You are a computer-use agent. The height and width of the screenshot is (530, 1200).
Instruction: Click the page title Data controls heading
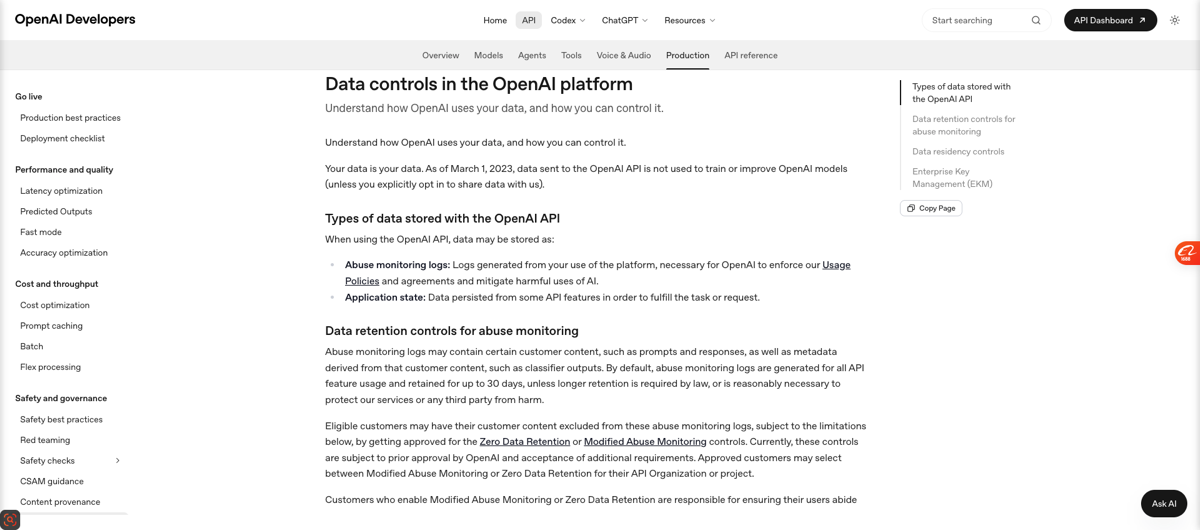(479, 84)
